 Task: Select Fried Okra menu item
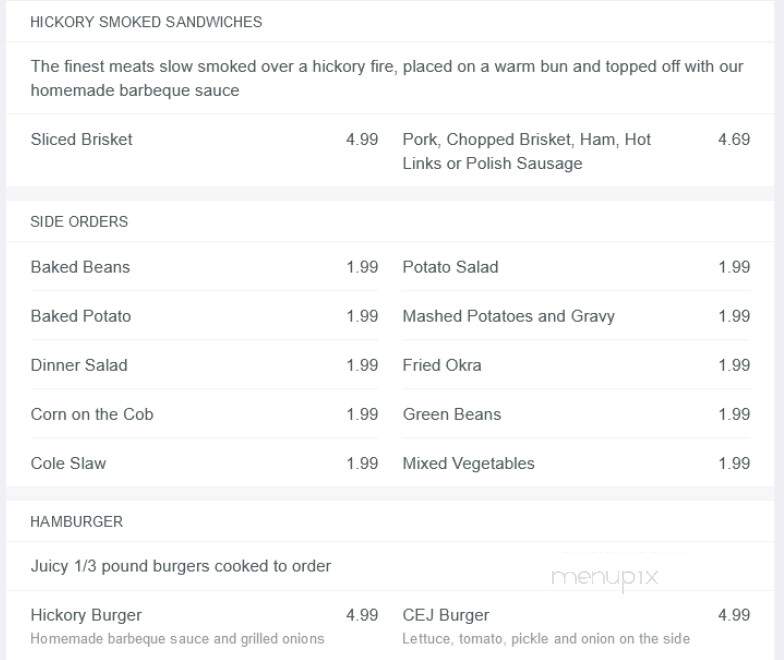(442, 365)
